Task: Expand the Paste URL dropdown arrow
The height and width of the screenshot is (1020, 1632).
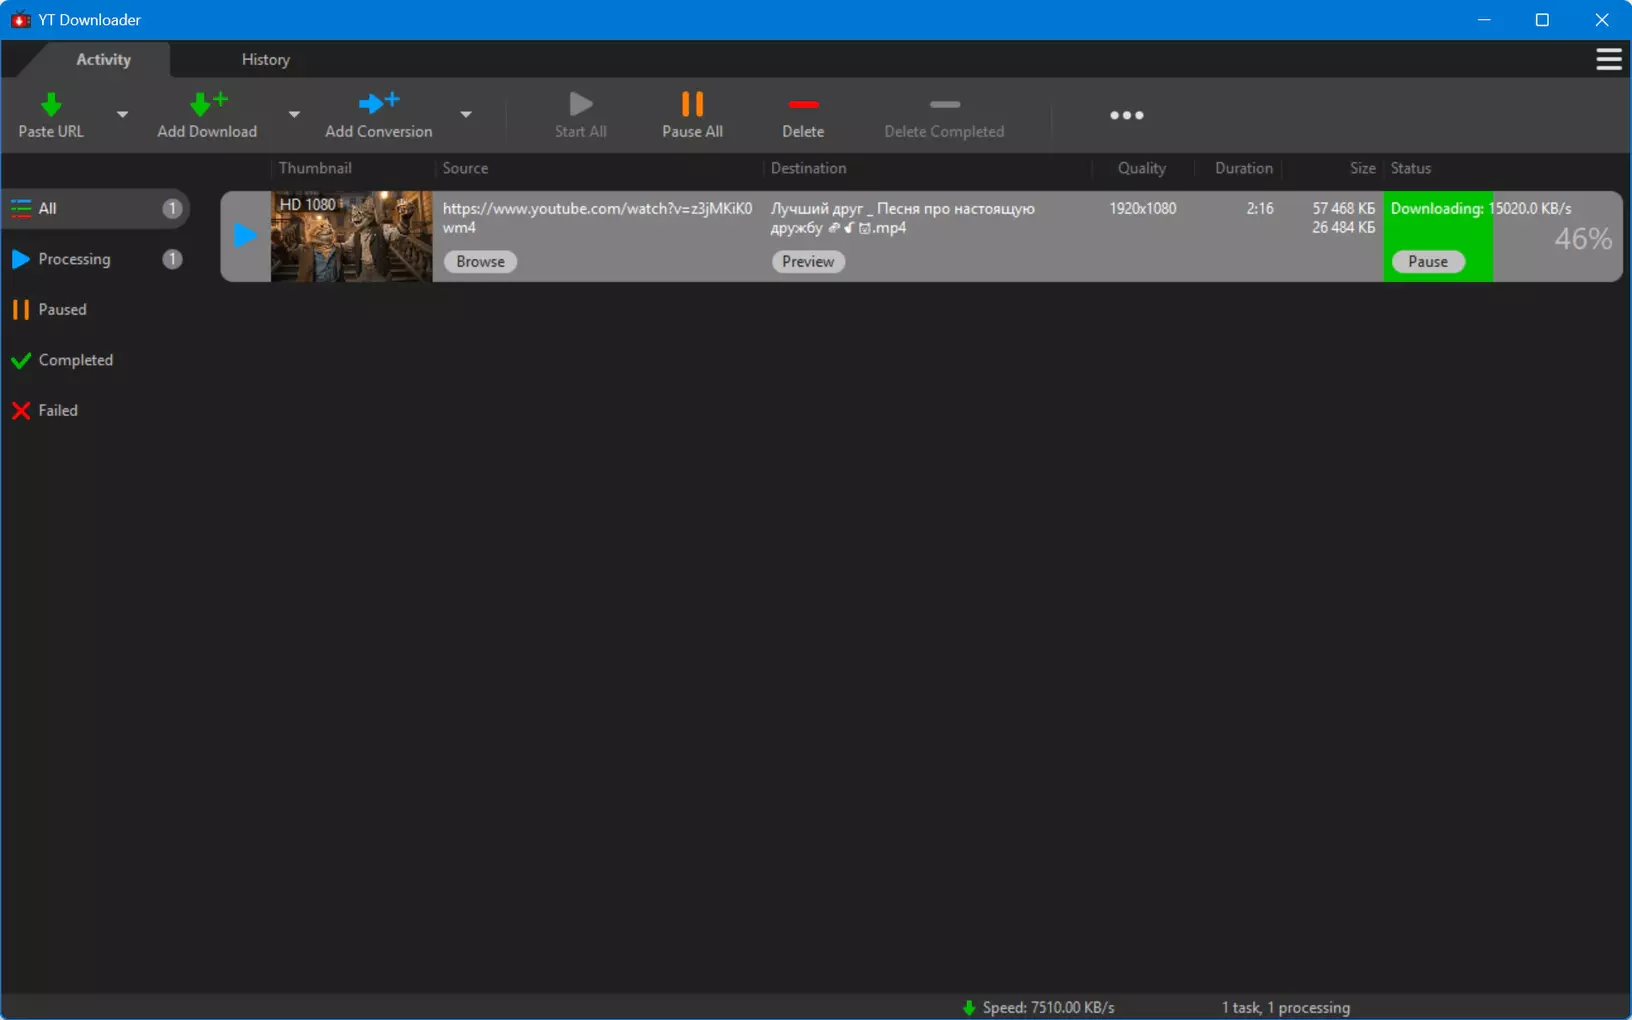Action: (x=122, y=114)
